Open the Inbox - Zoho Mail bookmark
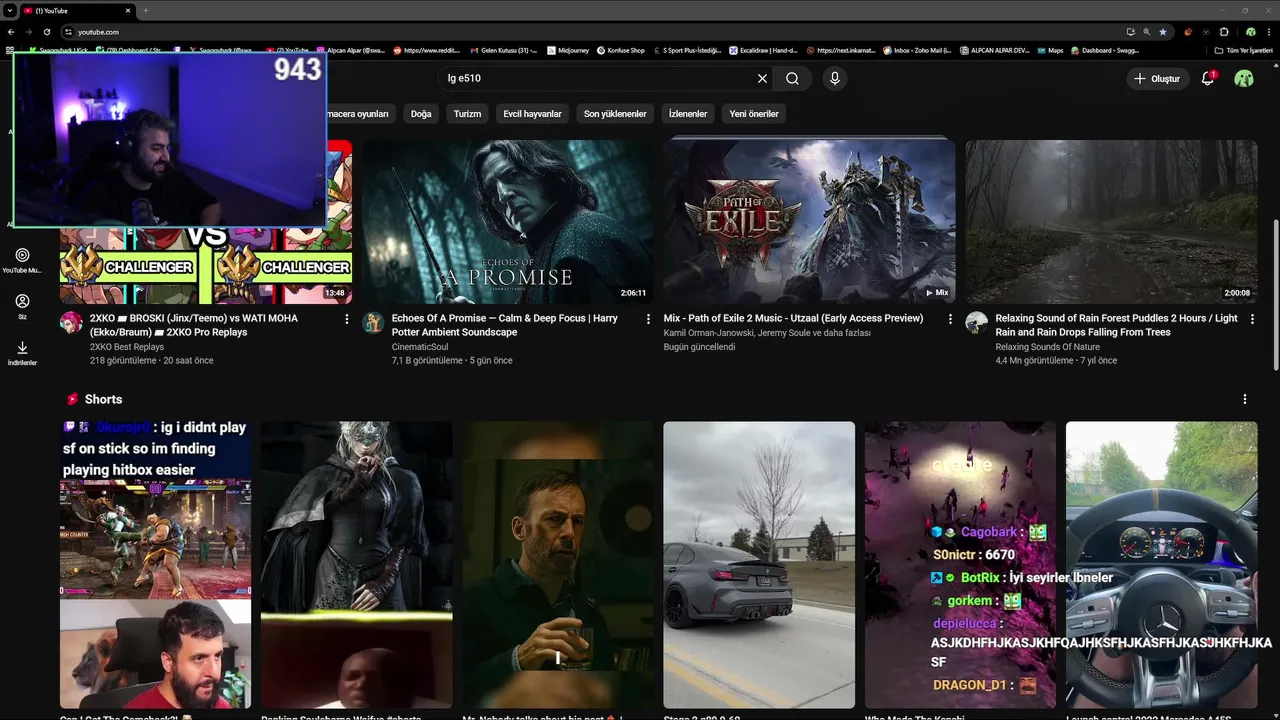Image resolution: width=1280 pixels, height=720 pixels. tap(917, 50)
